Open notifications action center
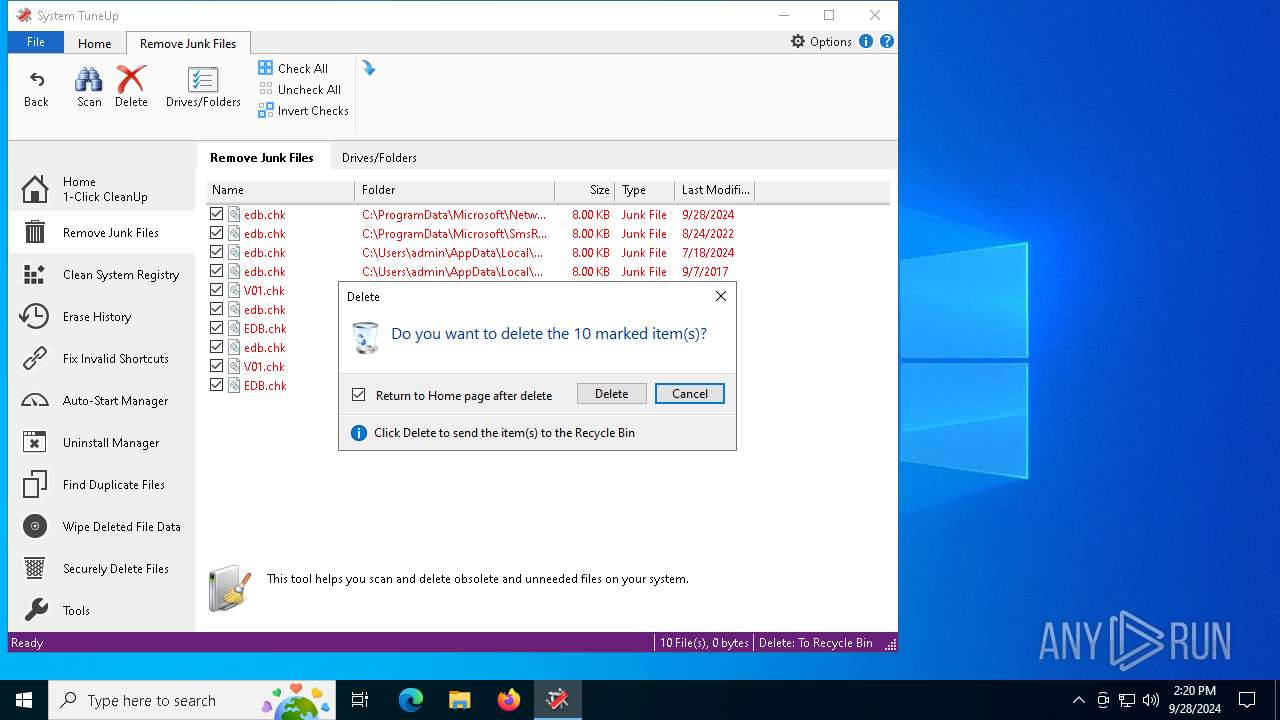Viewport: 1280px width, 720px height. [1247, 700]
